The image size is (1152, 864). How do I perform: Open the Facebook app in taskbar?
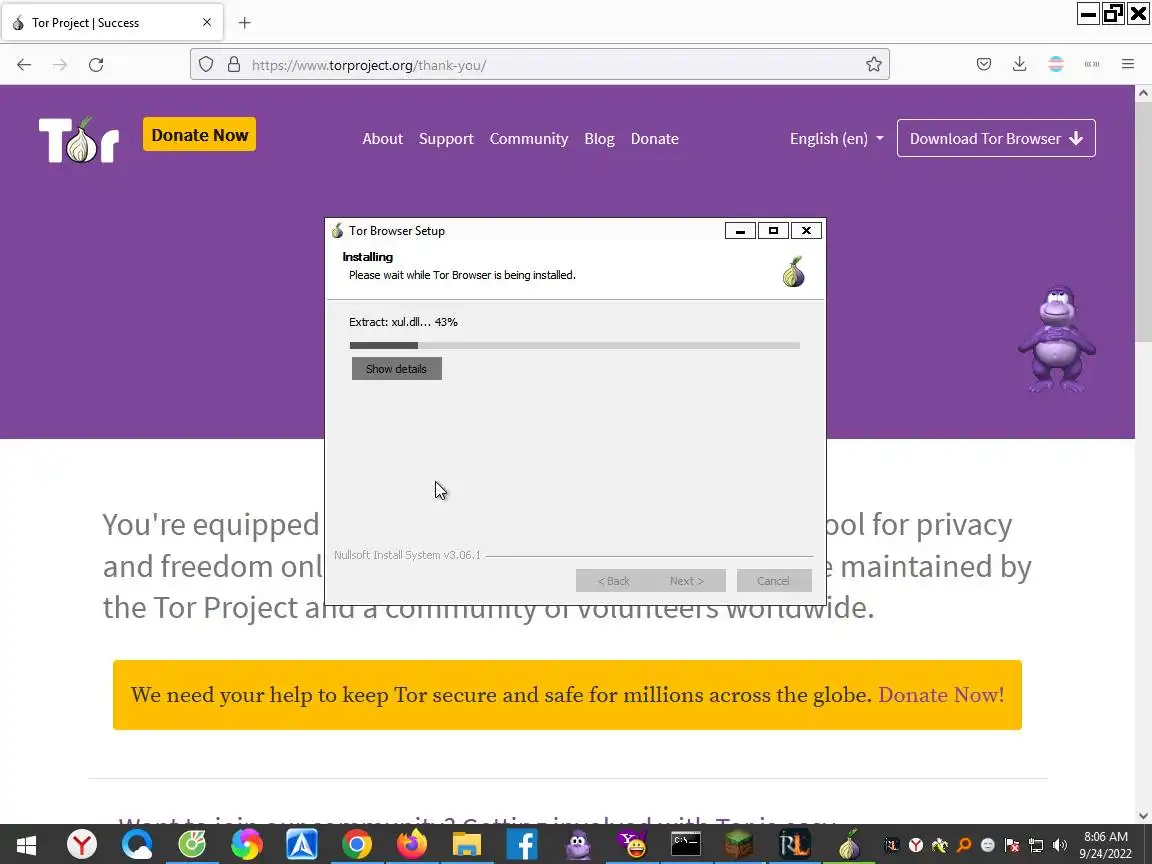pos(522,845)
